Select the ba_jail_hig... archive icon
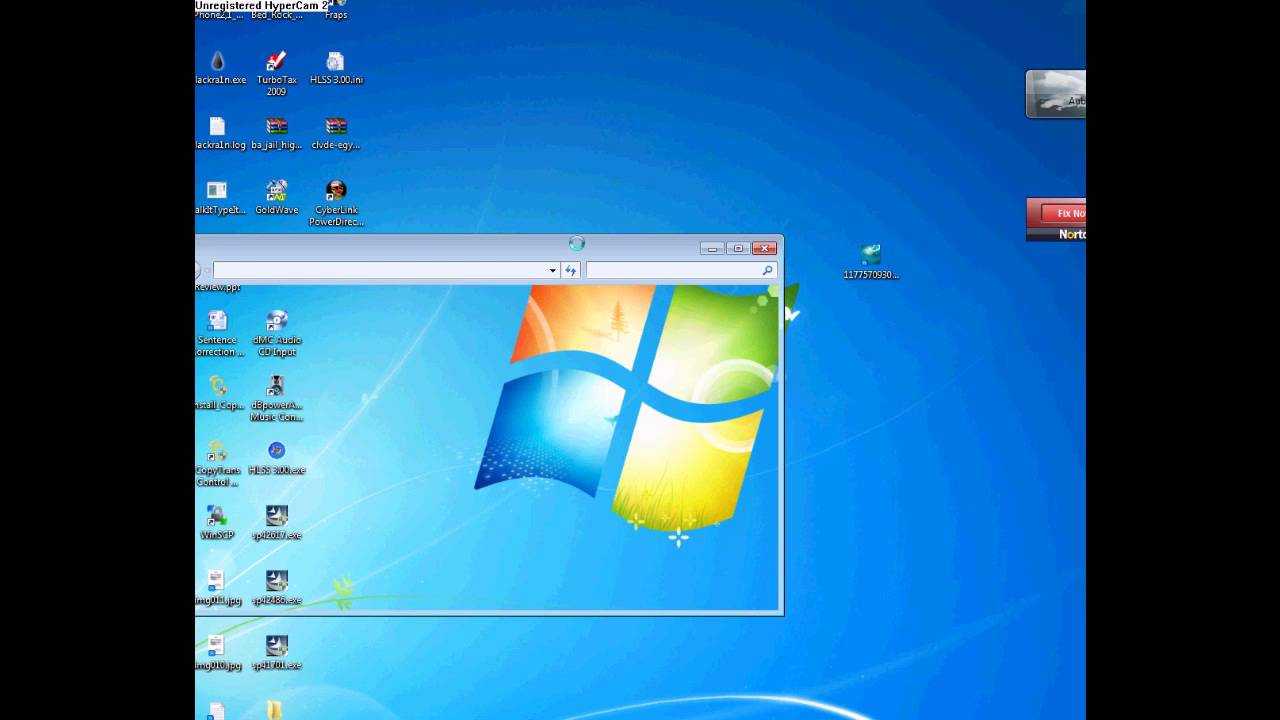The height and width of the screenshot is (720, 1280). (x=277, y=133)
